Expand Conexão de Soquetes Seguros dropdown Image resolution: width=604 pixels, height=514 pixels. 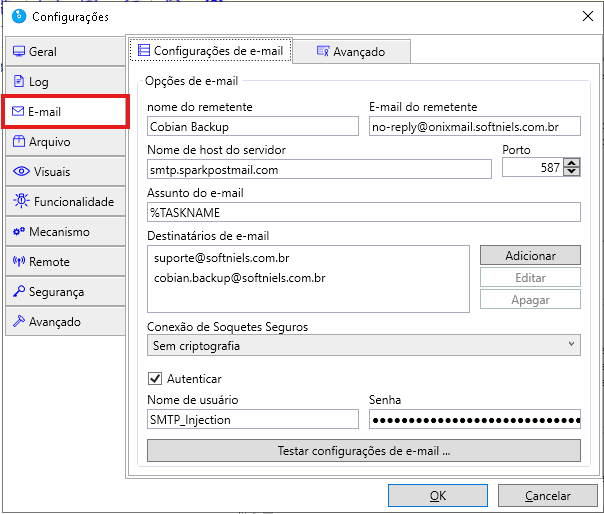(x=363, y=345)
